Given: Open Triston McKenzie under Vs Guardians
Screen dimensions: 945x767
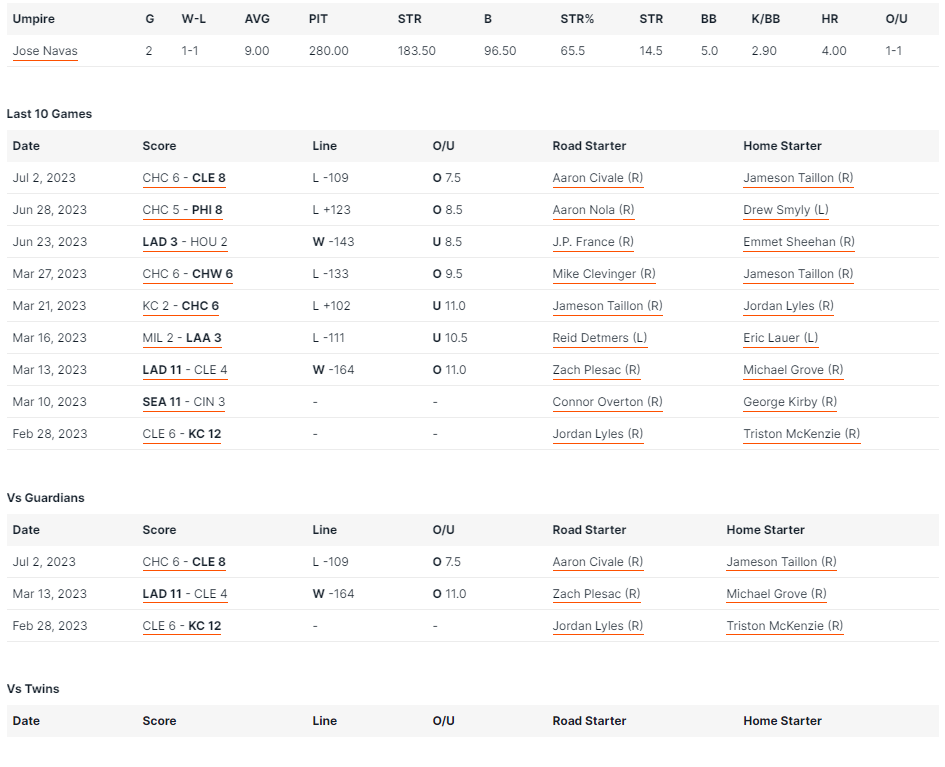Looking at the screenshot, I should pyautogui.click(x=785, y=626).
